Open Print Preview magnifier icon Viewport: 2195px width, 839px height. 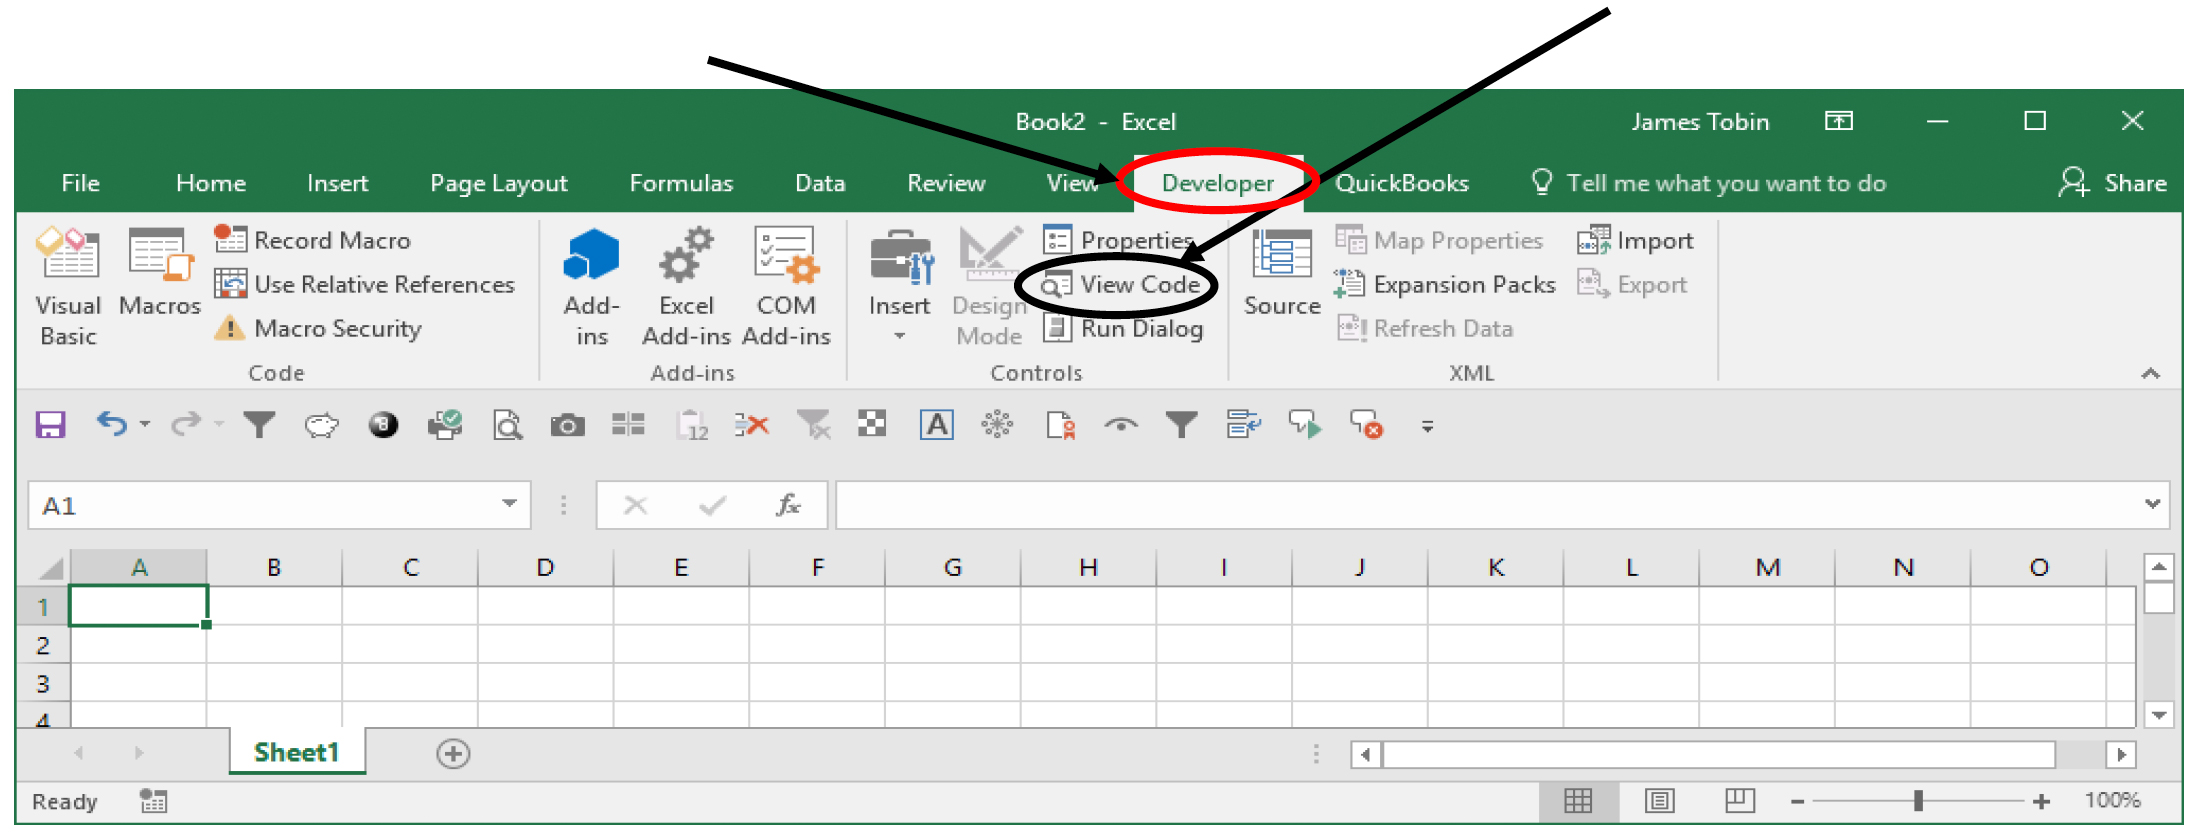pyautogui.click(x=508, y=425)
